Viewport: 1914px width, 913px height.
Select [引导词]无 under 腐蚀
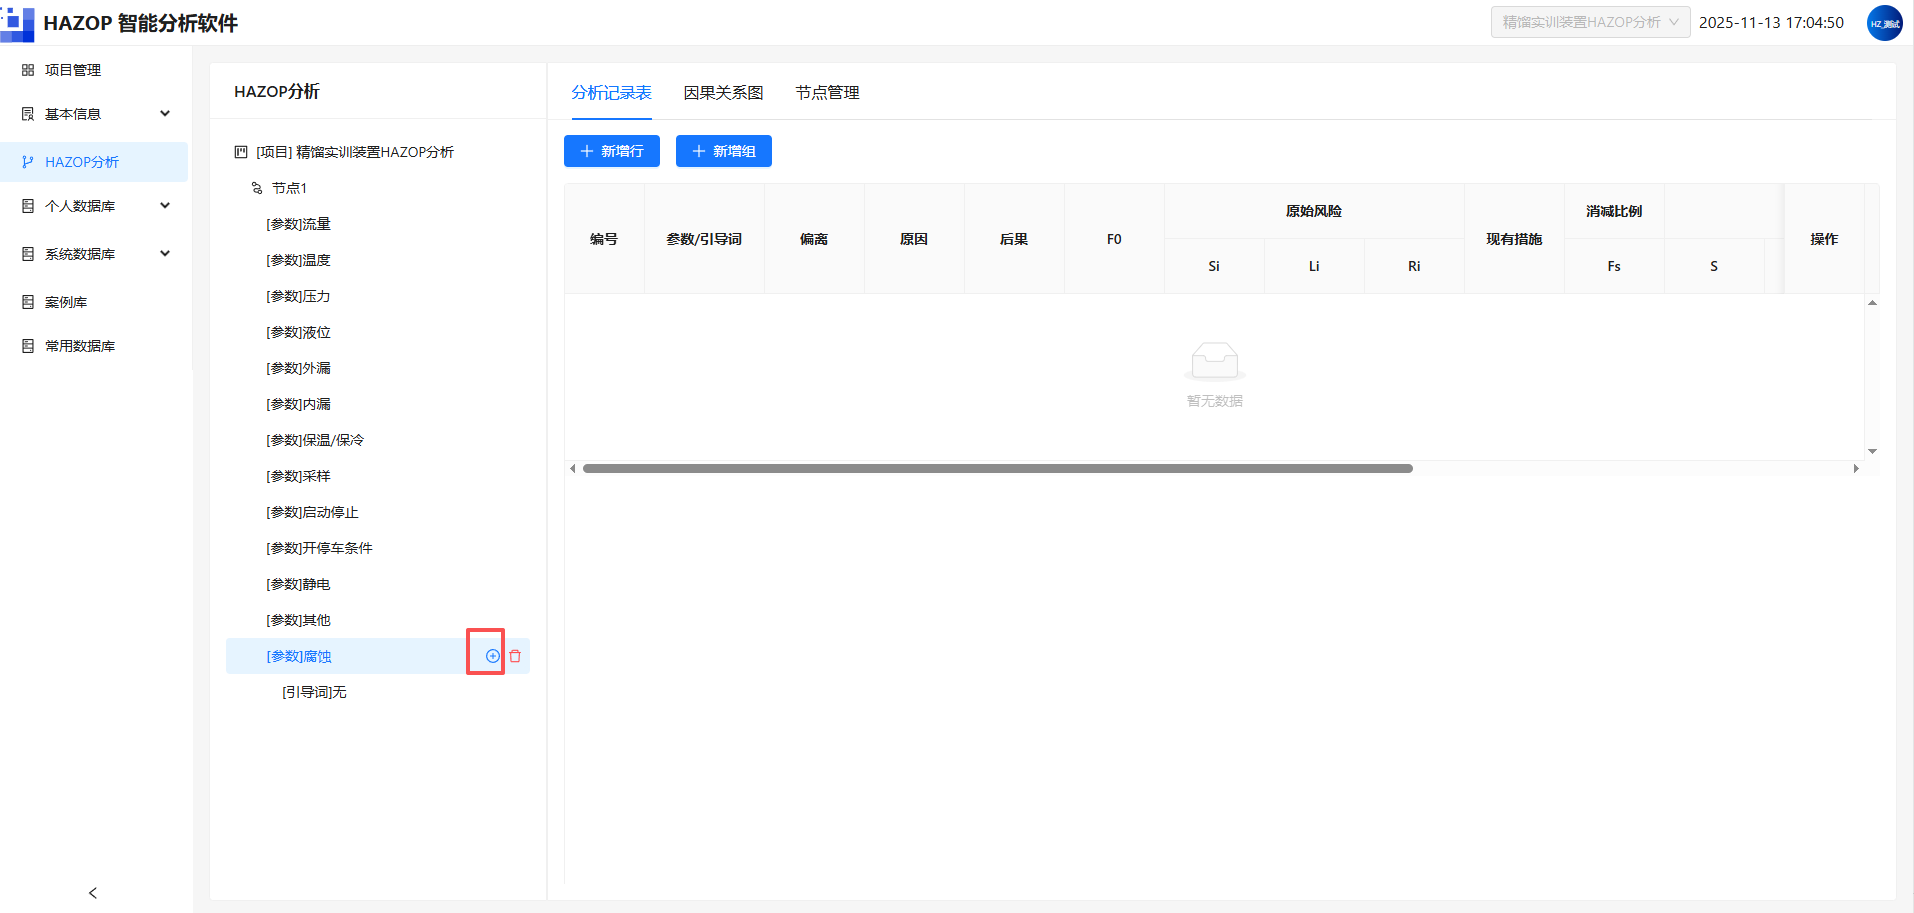pyautogui.click(x=314, y=692)
